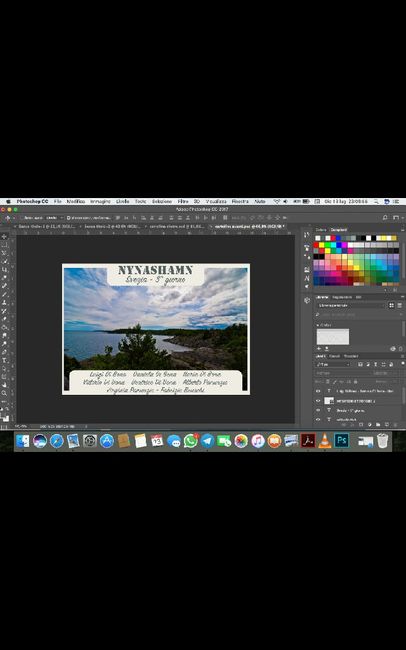Pick the red swatch in the Swatches panel

[x=316, y=245]
